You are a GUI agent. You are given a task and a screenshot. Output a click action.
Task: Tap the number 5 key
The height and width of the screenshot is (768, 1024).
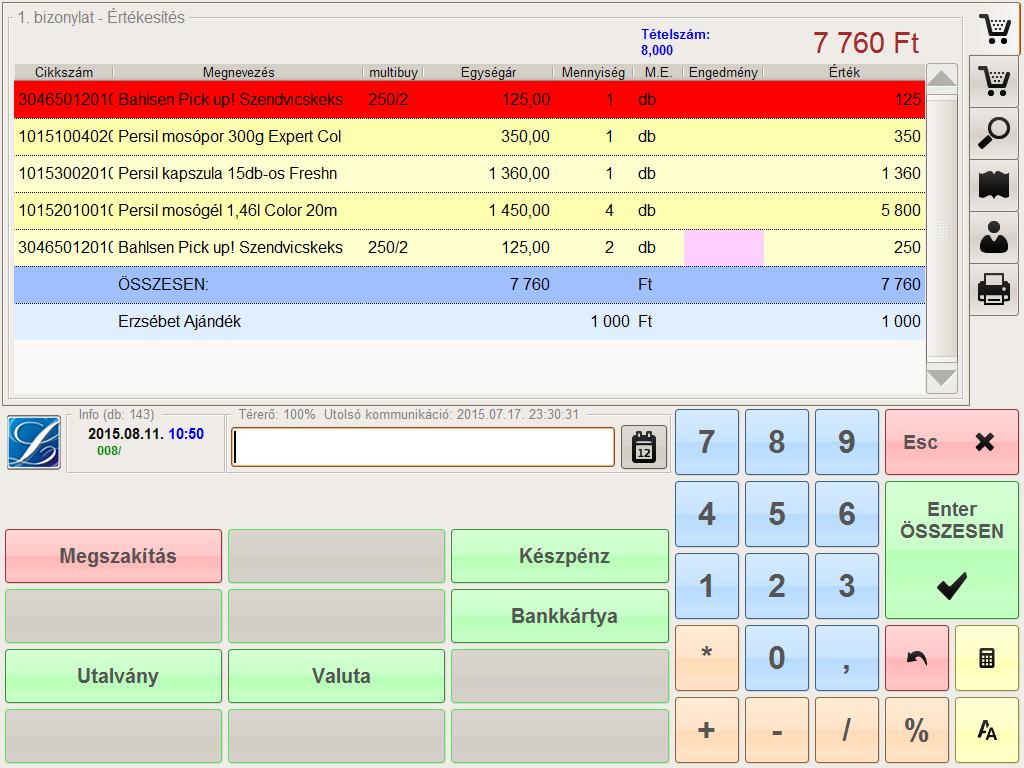(776, 514)
